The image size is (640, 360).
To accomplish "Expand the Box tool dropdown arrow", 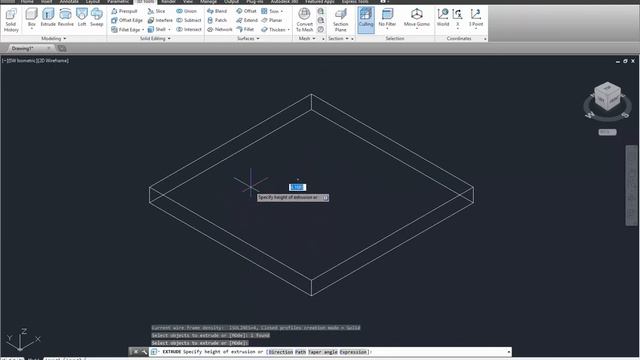I will click(x=31, y=29).
